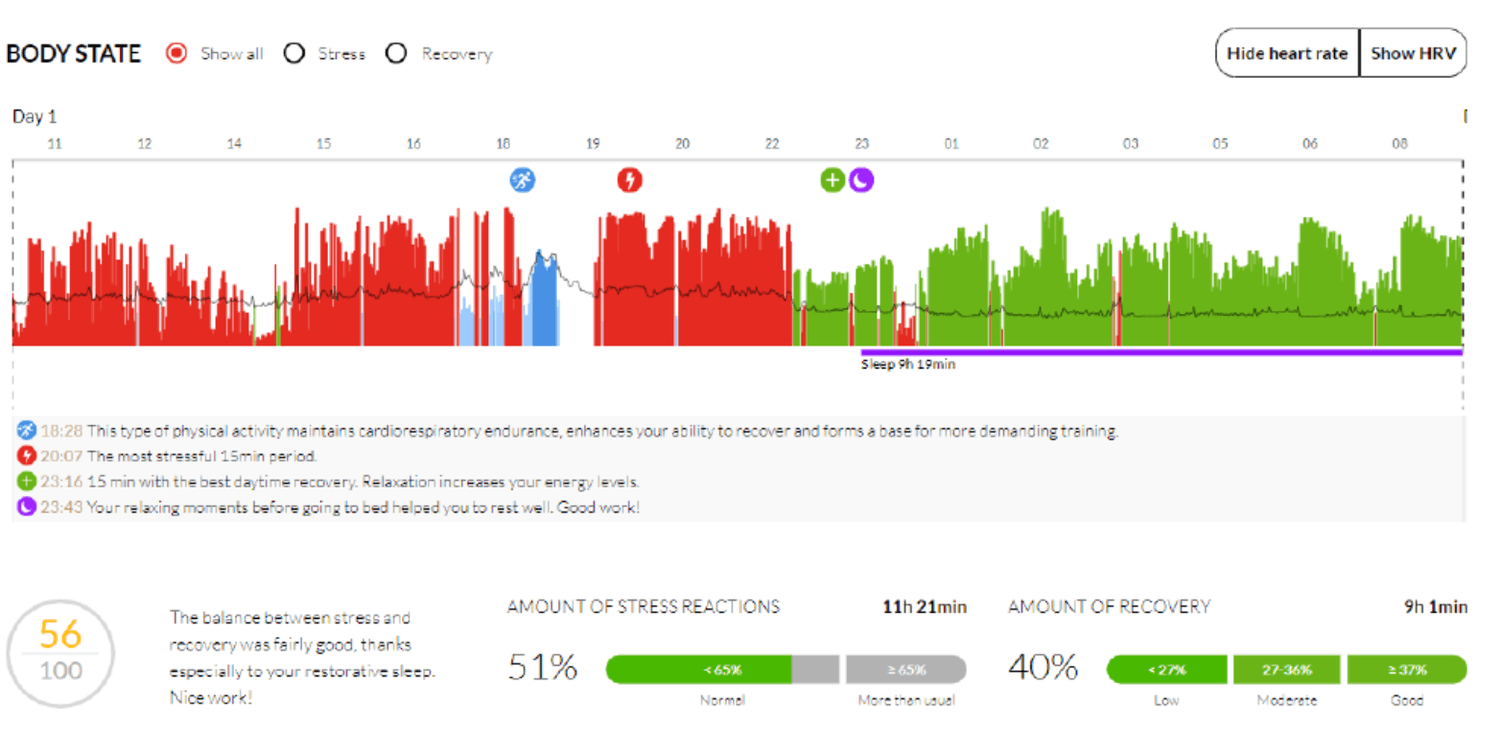Click the red lightning icon beside 20:07 note
The height and width of the screenshot is (737, 1500).
[27, 456]
